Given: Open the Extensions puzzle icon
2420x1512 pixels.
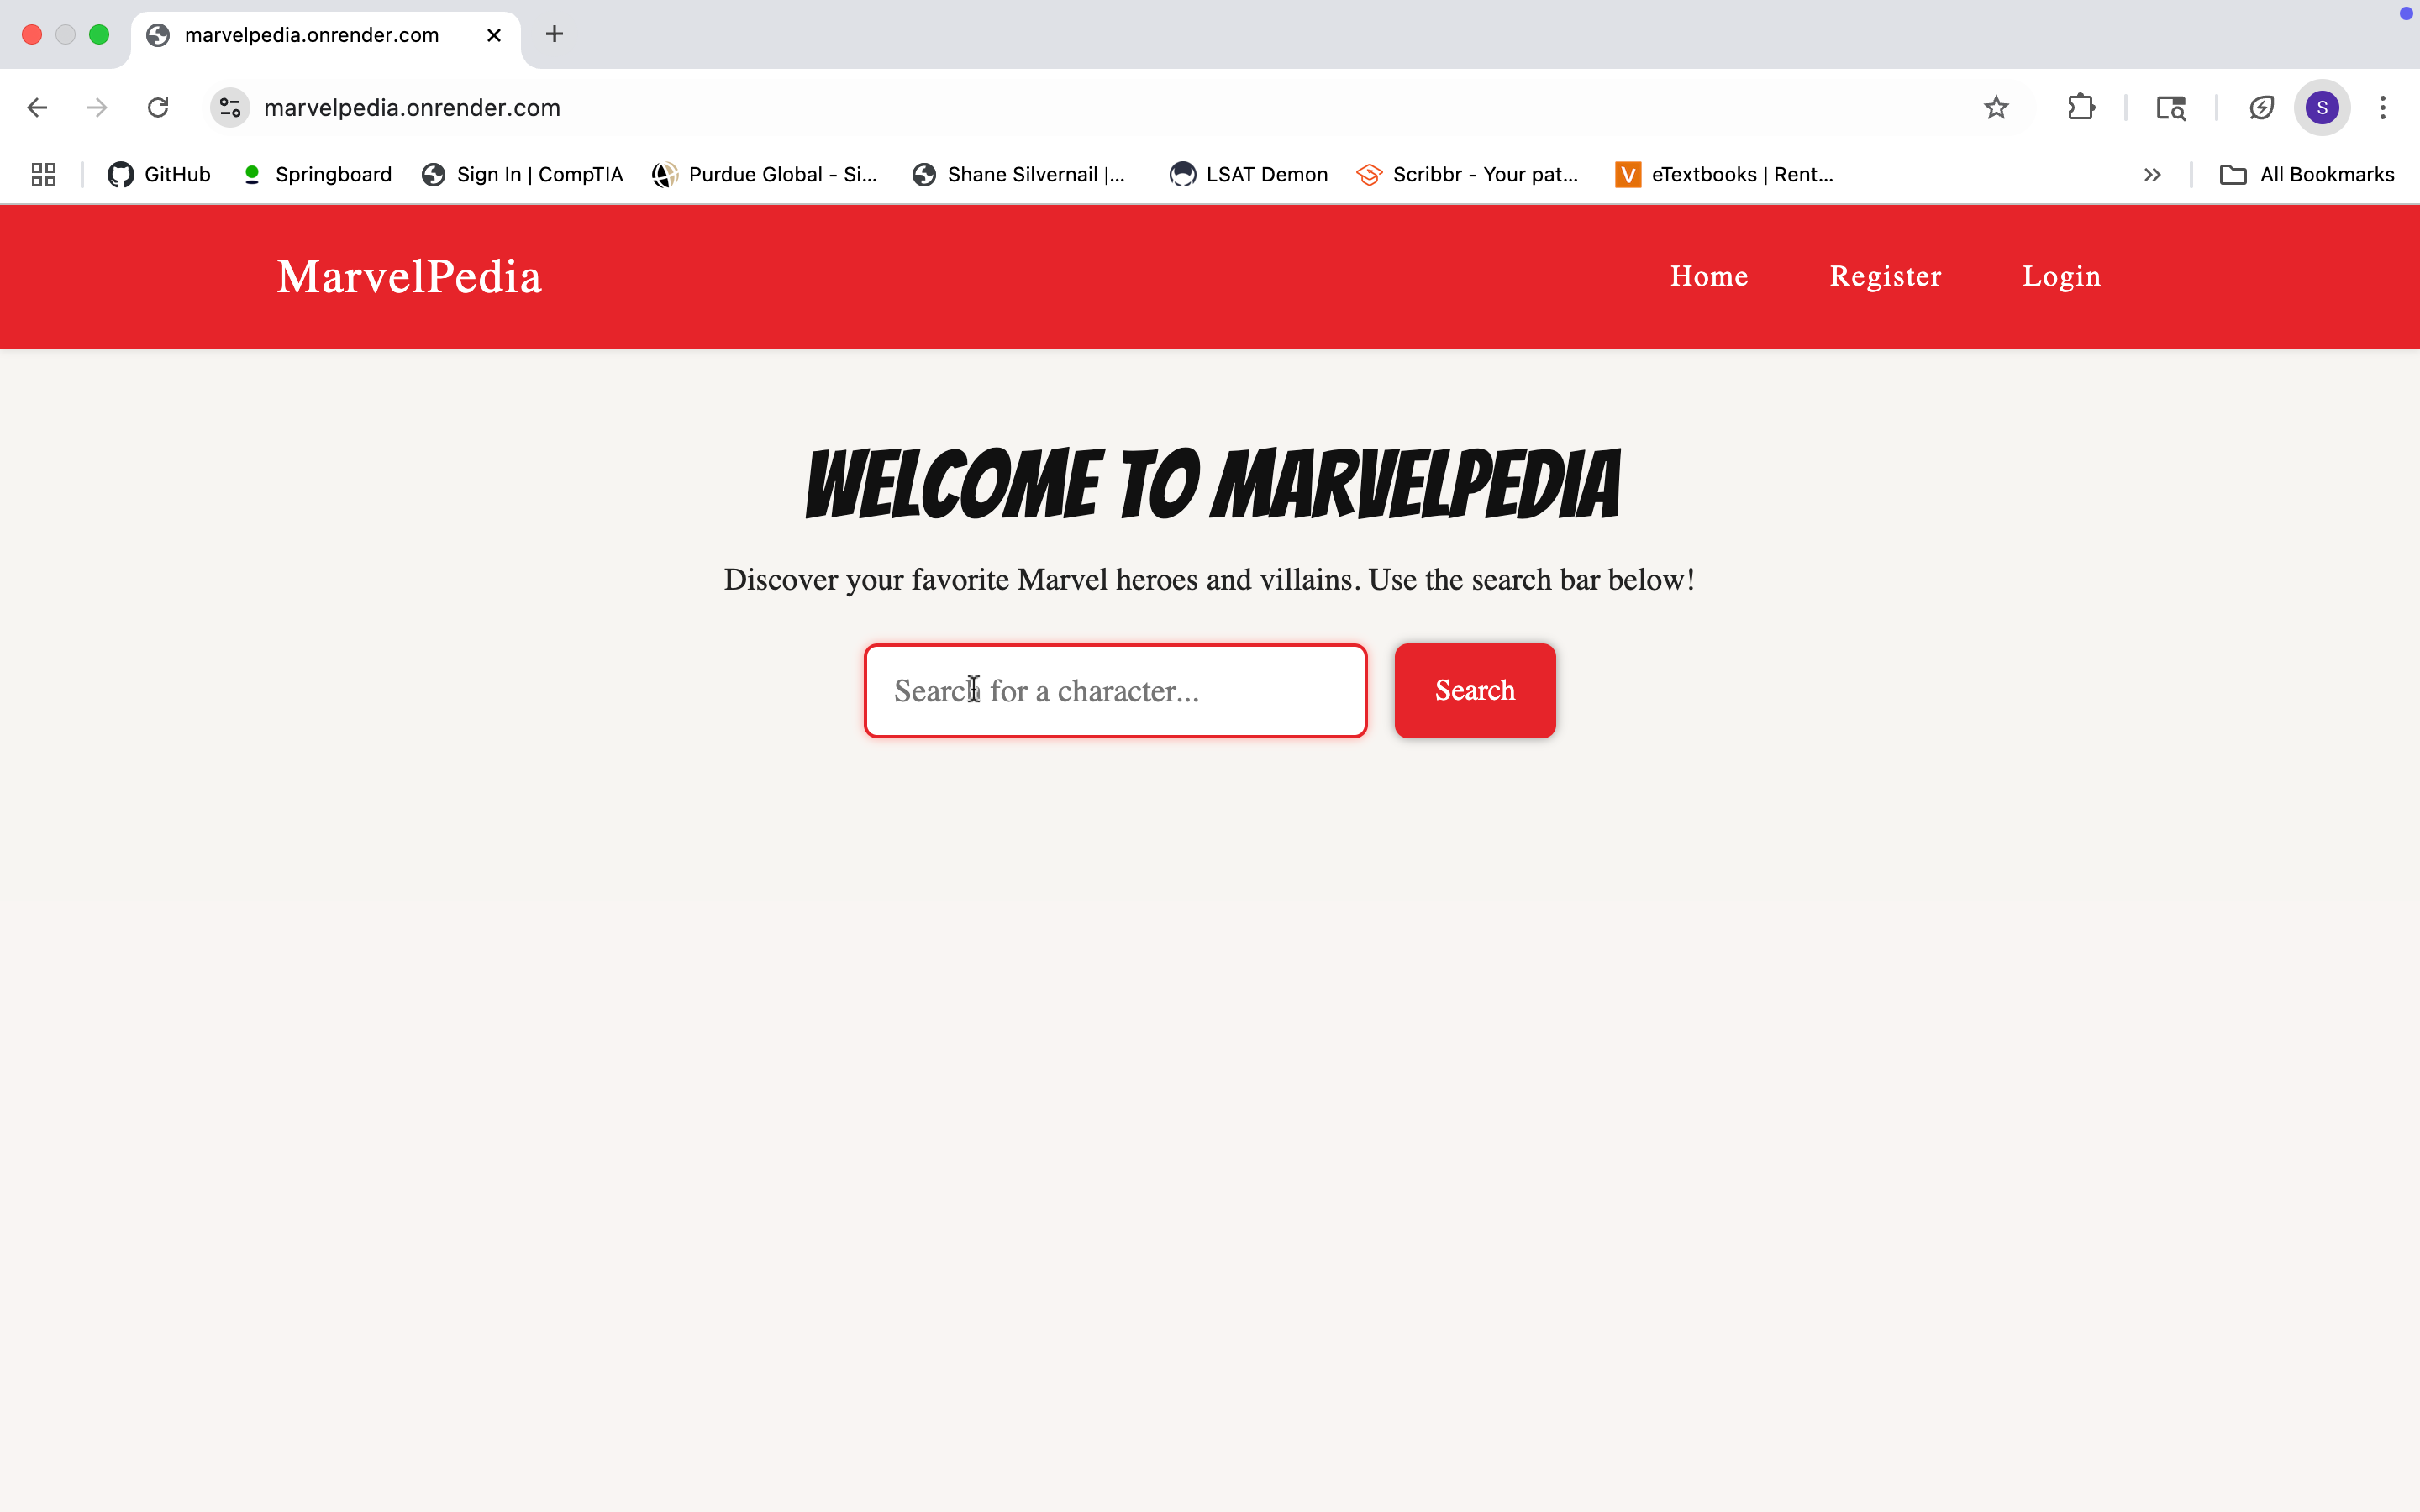Looking at the screenshot, I should (x=2081, y=107).
